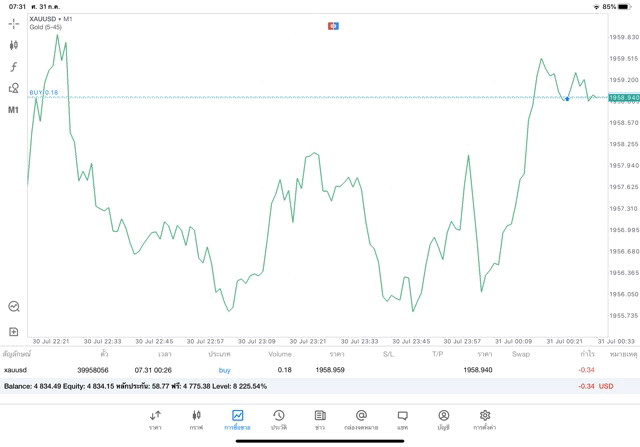
Task: Open the Mailbox tab with @ icon
Action: (x=361, y=419)
